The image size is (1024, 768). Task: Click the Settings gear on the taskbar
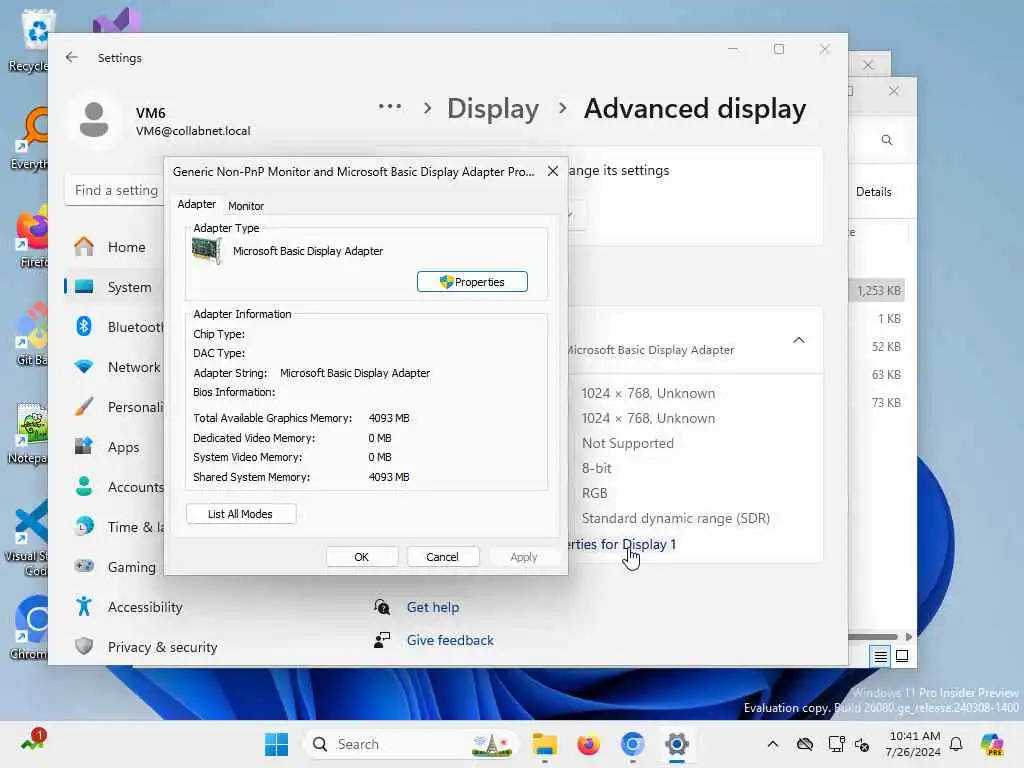tap(677, 744)
